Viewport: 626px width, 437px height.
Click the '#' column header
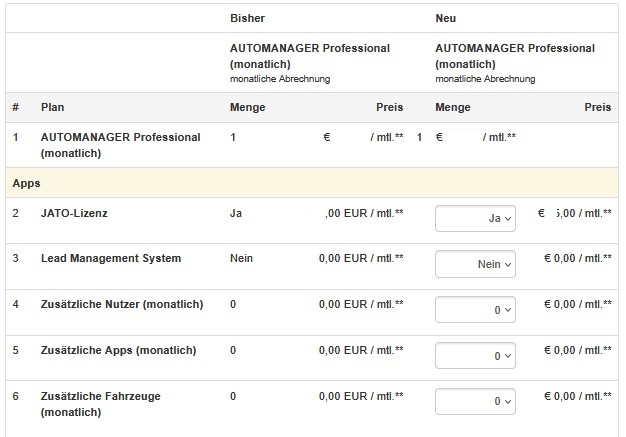16,107
